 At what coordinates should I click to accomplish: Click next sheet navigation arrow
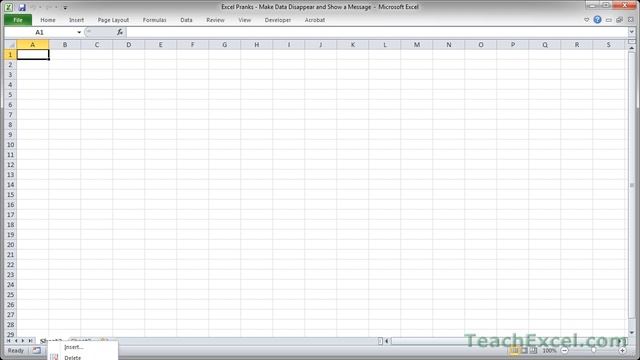(x=23, y=340)
